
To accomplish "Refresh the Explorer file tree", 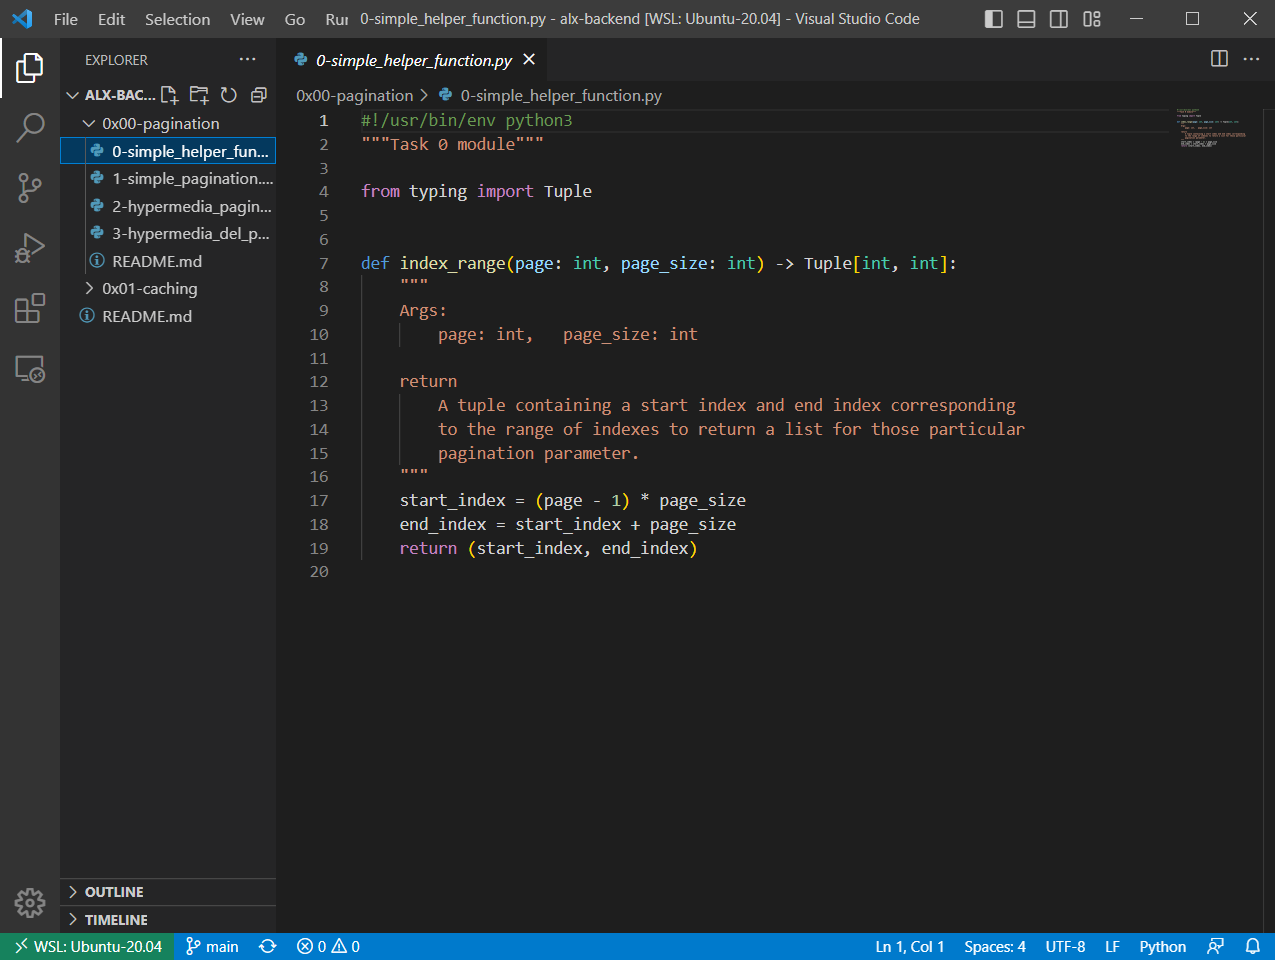I will [229, 95].
